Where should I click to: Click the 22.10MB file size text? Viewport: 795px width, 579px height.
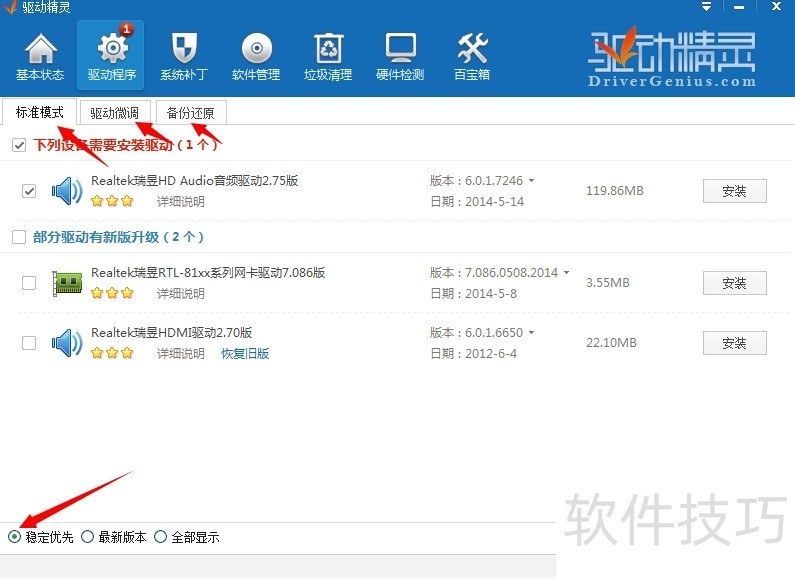click(611, 343)
